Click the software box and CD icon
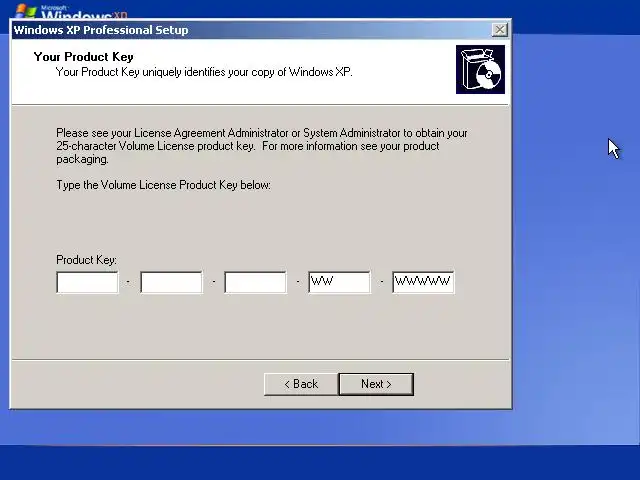640x480 pixels. [480, 69]
